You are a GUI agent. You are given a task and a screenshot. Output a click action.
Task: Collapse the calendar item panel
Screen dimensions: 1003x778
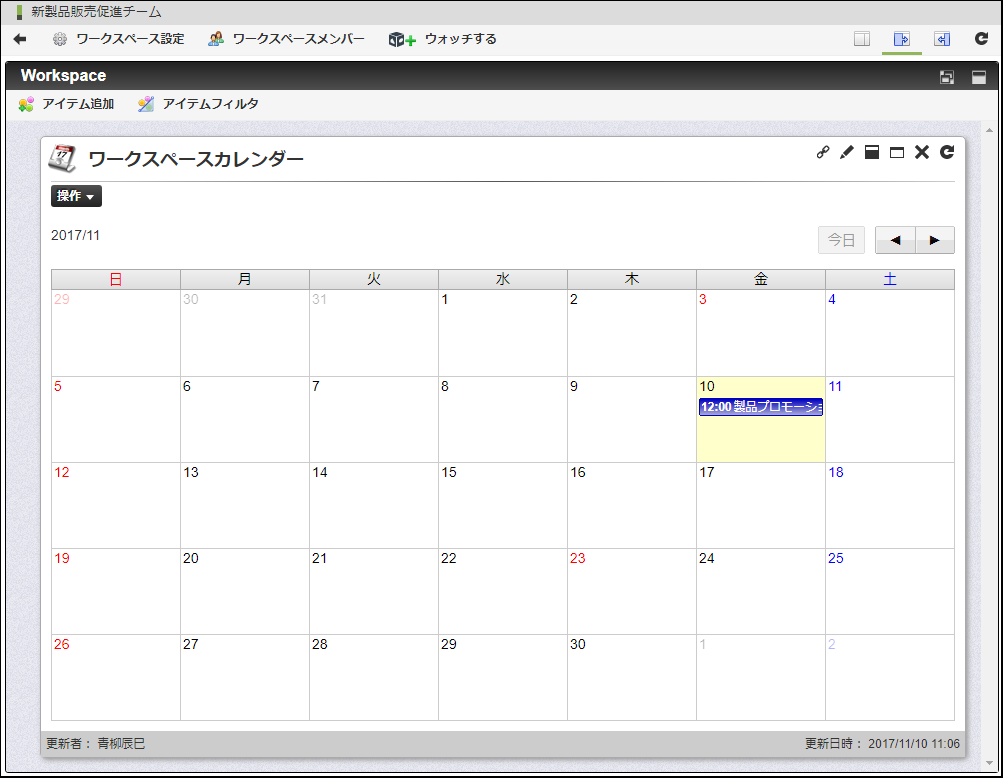click(x=872, y=152)
